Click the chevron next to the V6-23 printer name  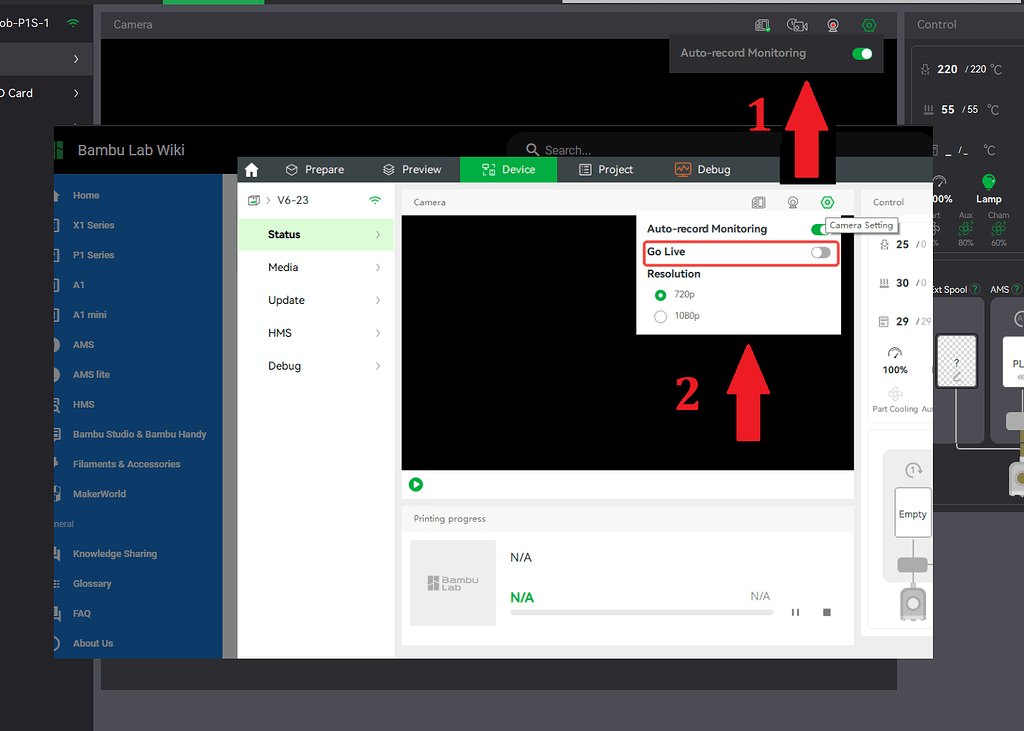click(268, 201)
